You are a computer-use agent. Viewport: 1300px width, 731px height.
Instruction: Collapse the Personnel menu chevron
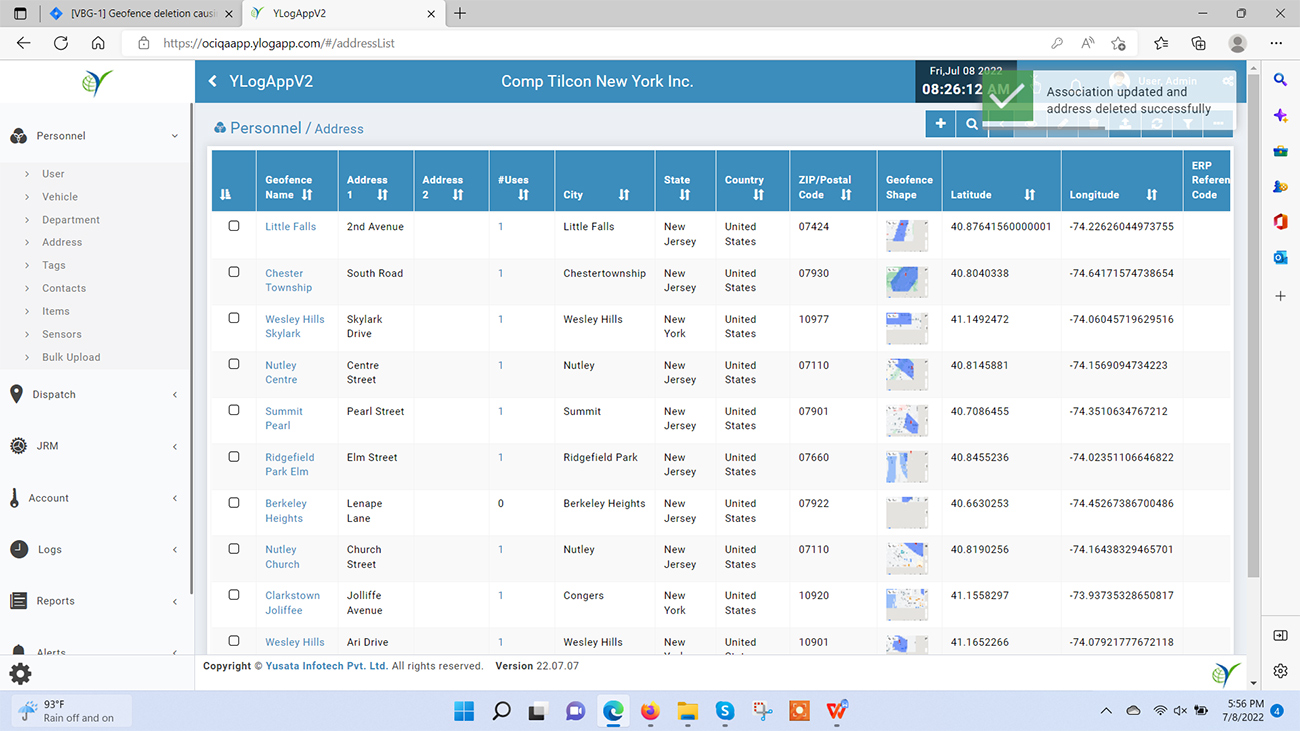(x=175, y=136)
